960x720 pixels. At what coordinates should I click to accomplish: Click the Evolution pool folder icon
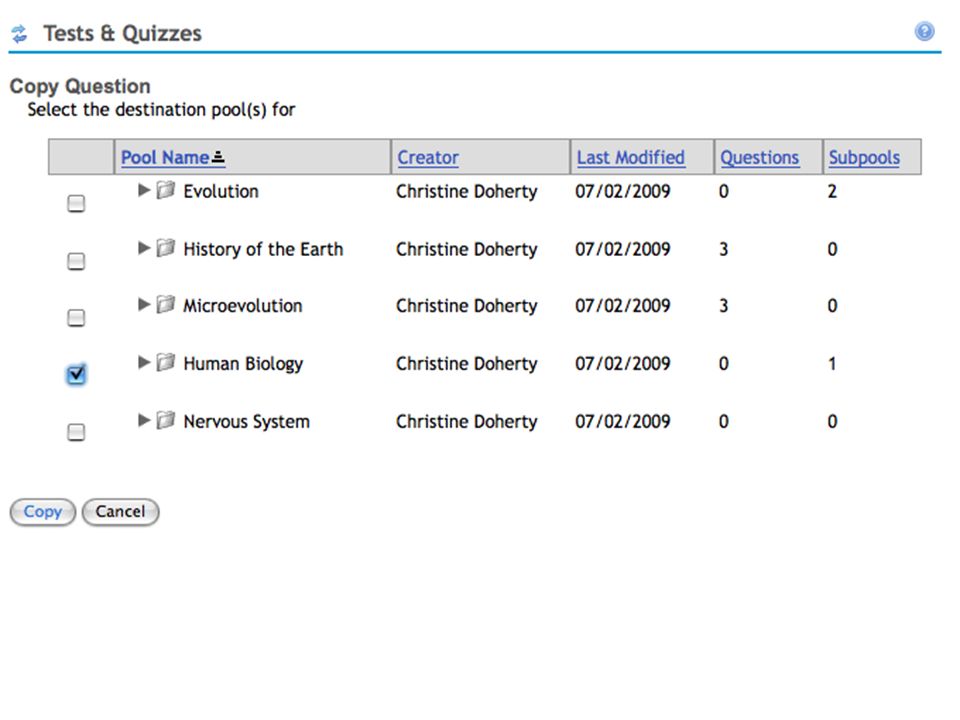click(165, 190)
